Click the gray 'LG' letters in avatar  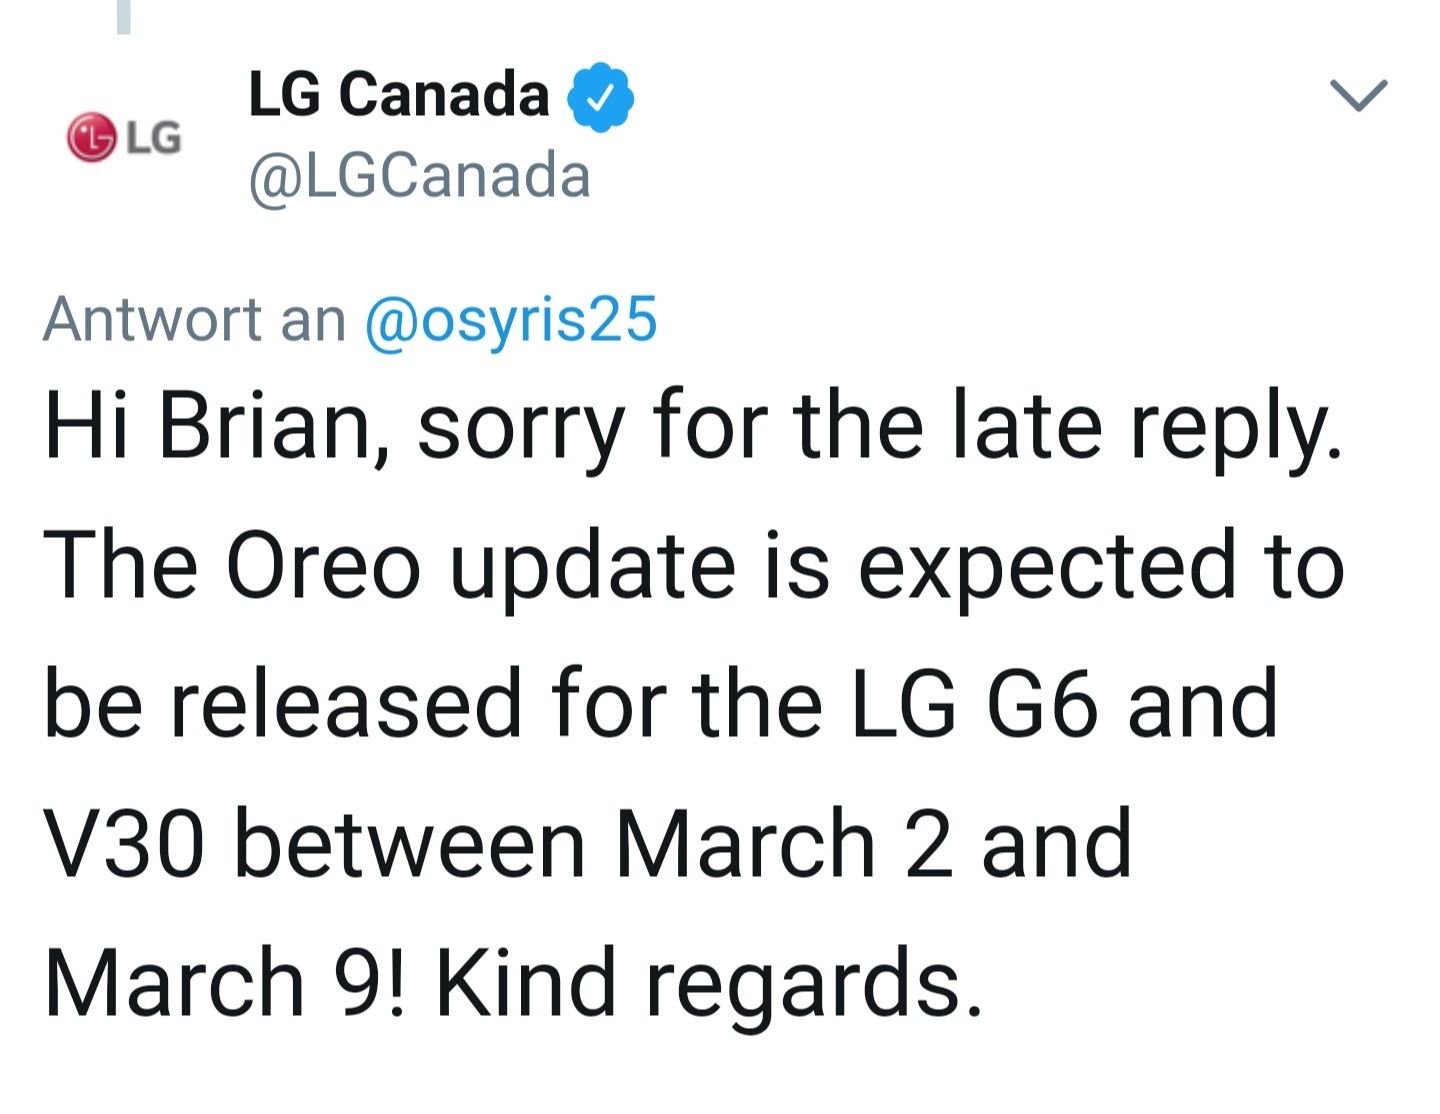152,138
